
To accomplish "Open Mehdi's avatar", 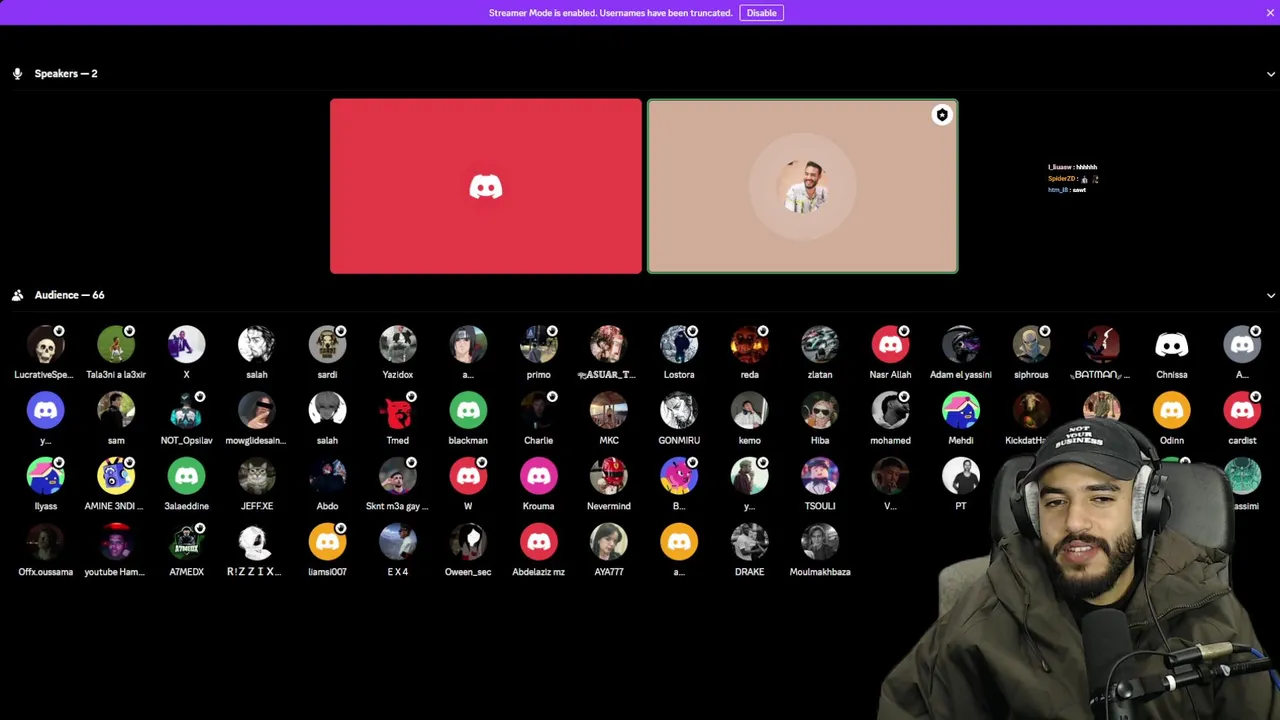I will click(x=961, y=411).
